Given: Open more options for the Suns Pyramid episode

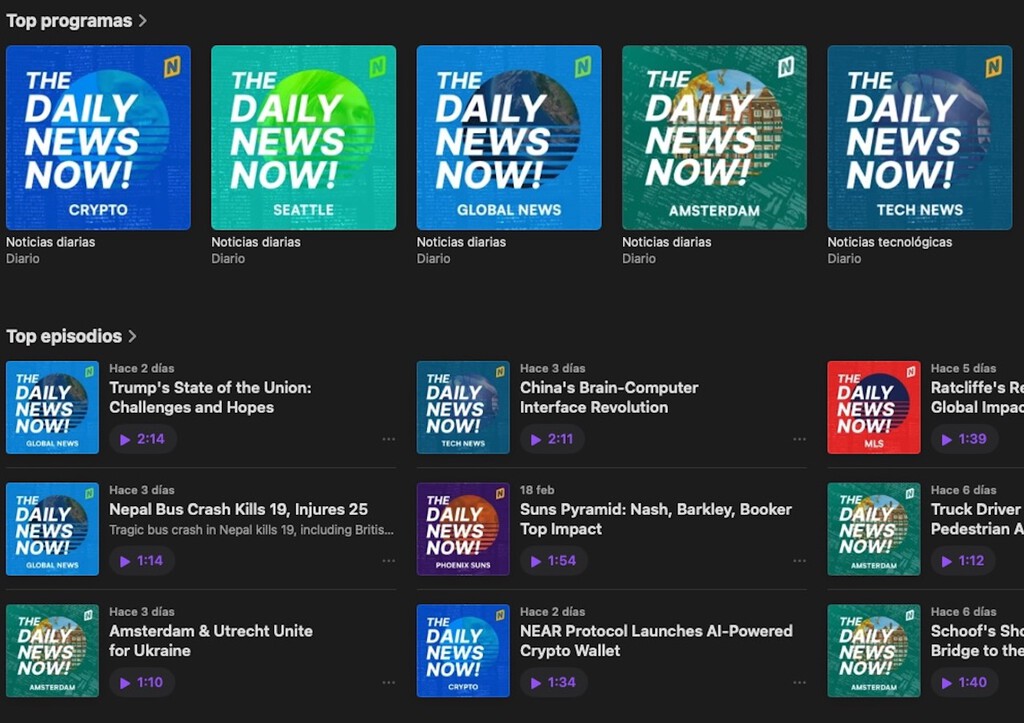Looking at the screenshot, I should point(800,561).
